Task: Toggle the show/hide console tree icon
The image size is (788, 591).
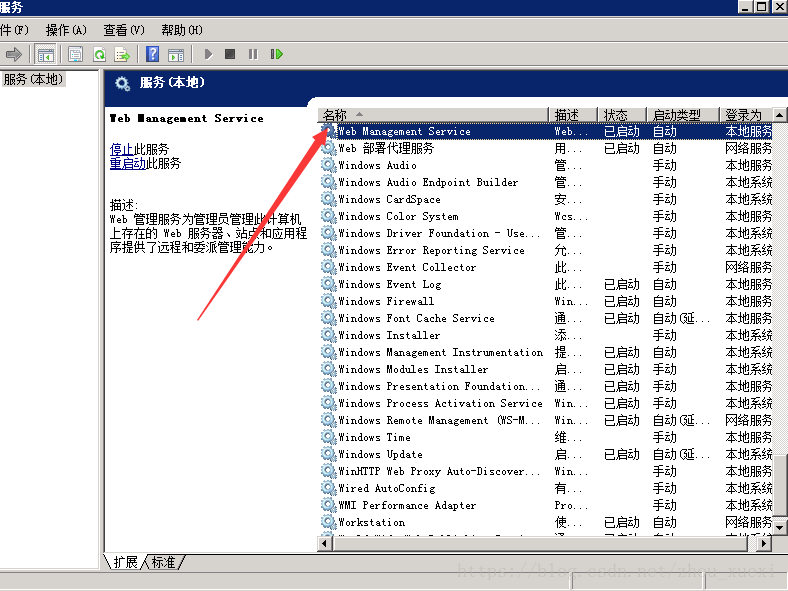Action: (46, 54)
